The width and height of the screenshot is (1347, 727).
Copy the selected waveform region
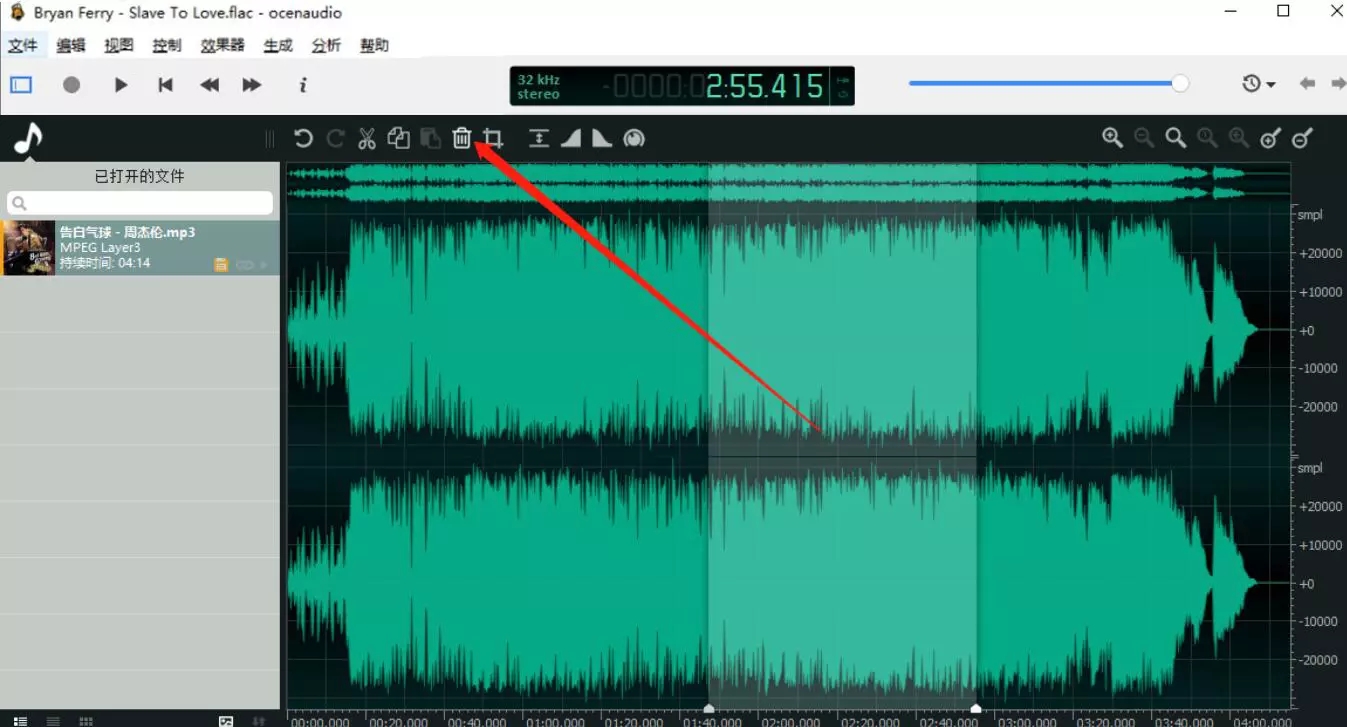pos(398,138)
